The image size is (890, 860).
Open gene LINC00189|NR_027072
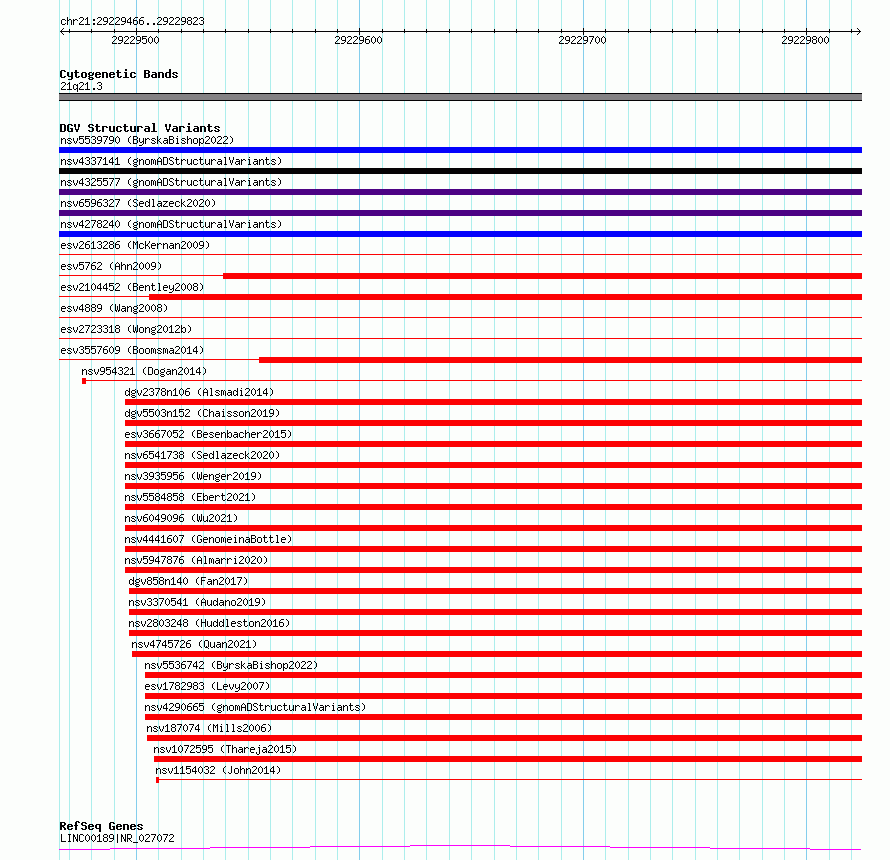click(117, 838)
